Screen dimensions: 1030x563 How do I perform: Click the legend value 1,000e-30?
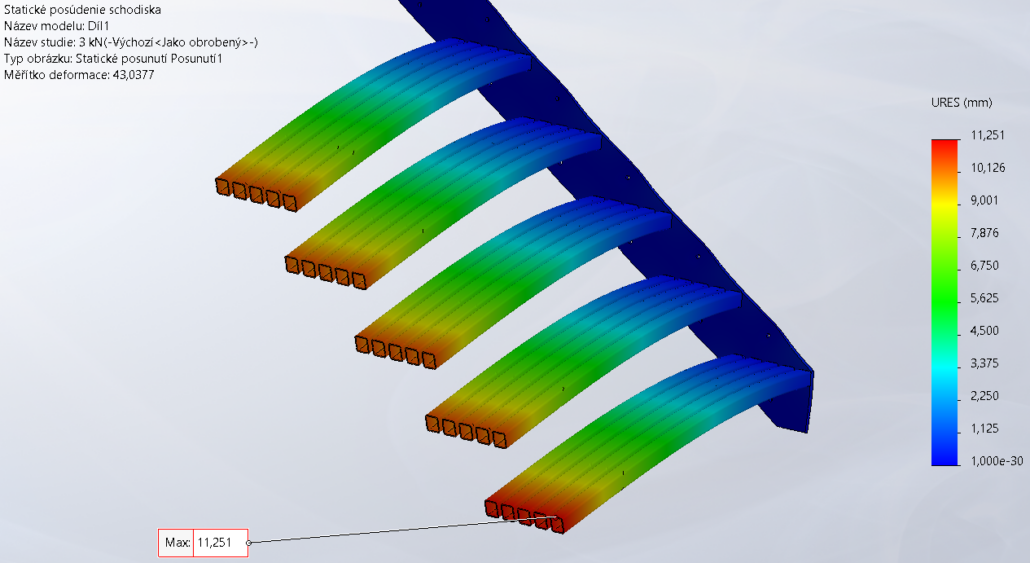click(x=996, y=461)
